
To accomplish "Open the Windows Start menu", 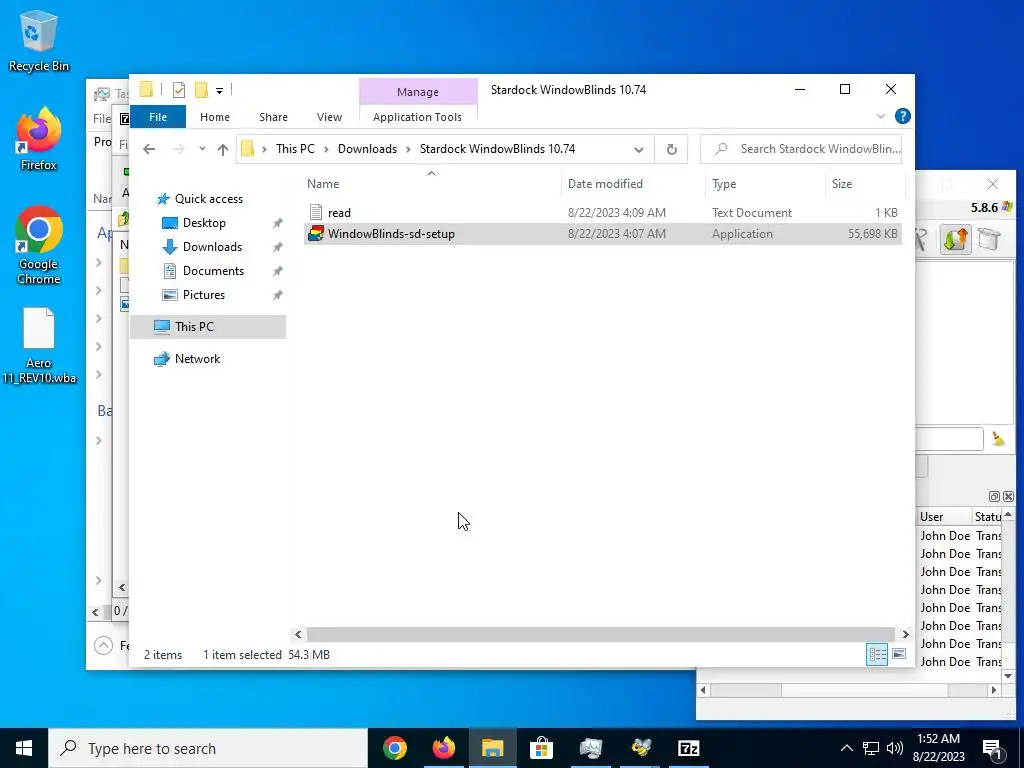I will (x=24, y=748).
